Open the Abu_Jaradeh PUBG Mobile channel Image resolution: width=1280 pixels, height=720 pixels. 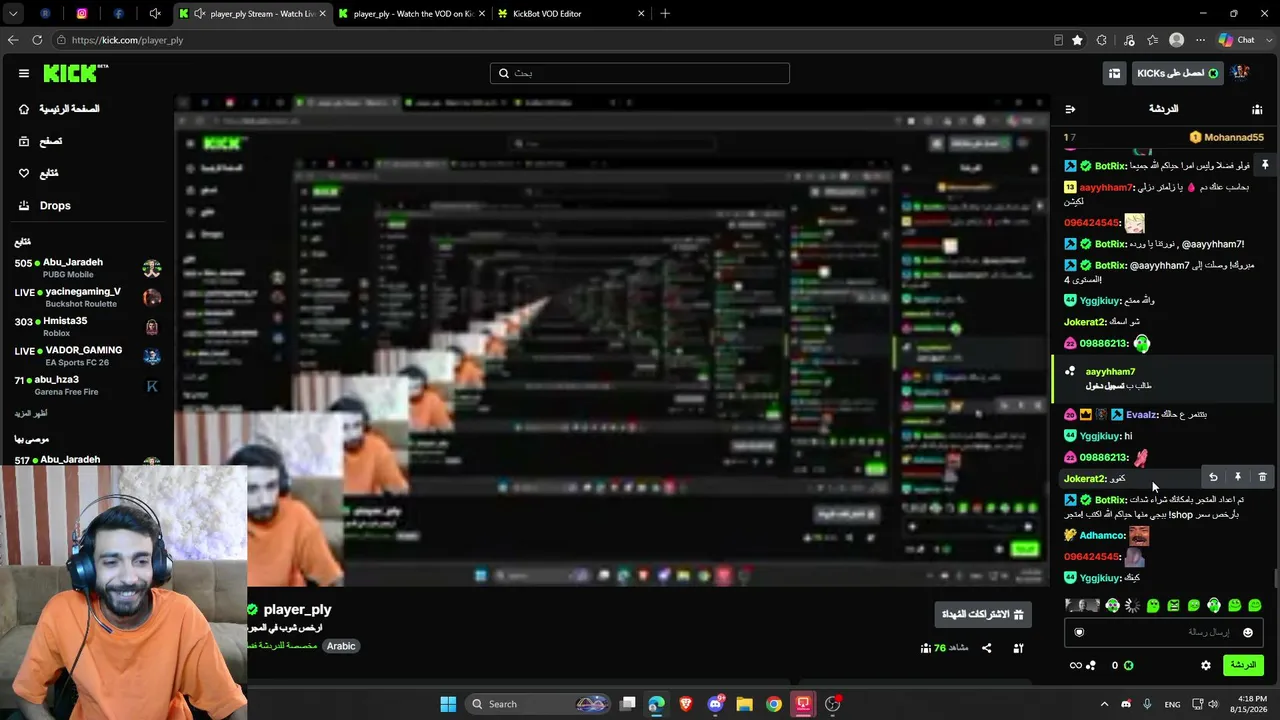pos(87,268)
